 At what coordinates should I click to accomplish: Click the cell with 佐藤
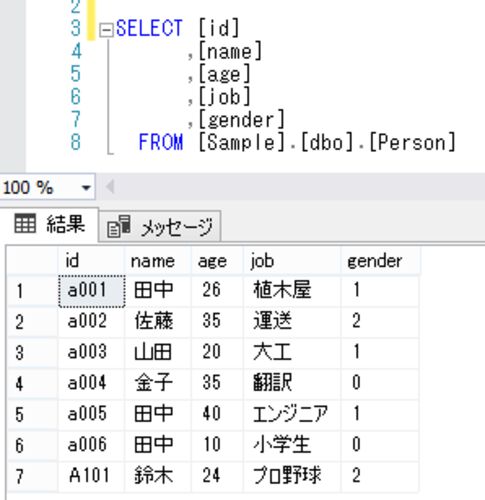coord(158,322)
